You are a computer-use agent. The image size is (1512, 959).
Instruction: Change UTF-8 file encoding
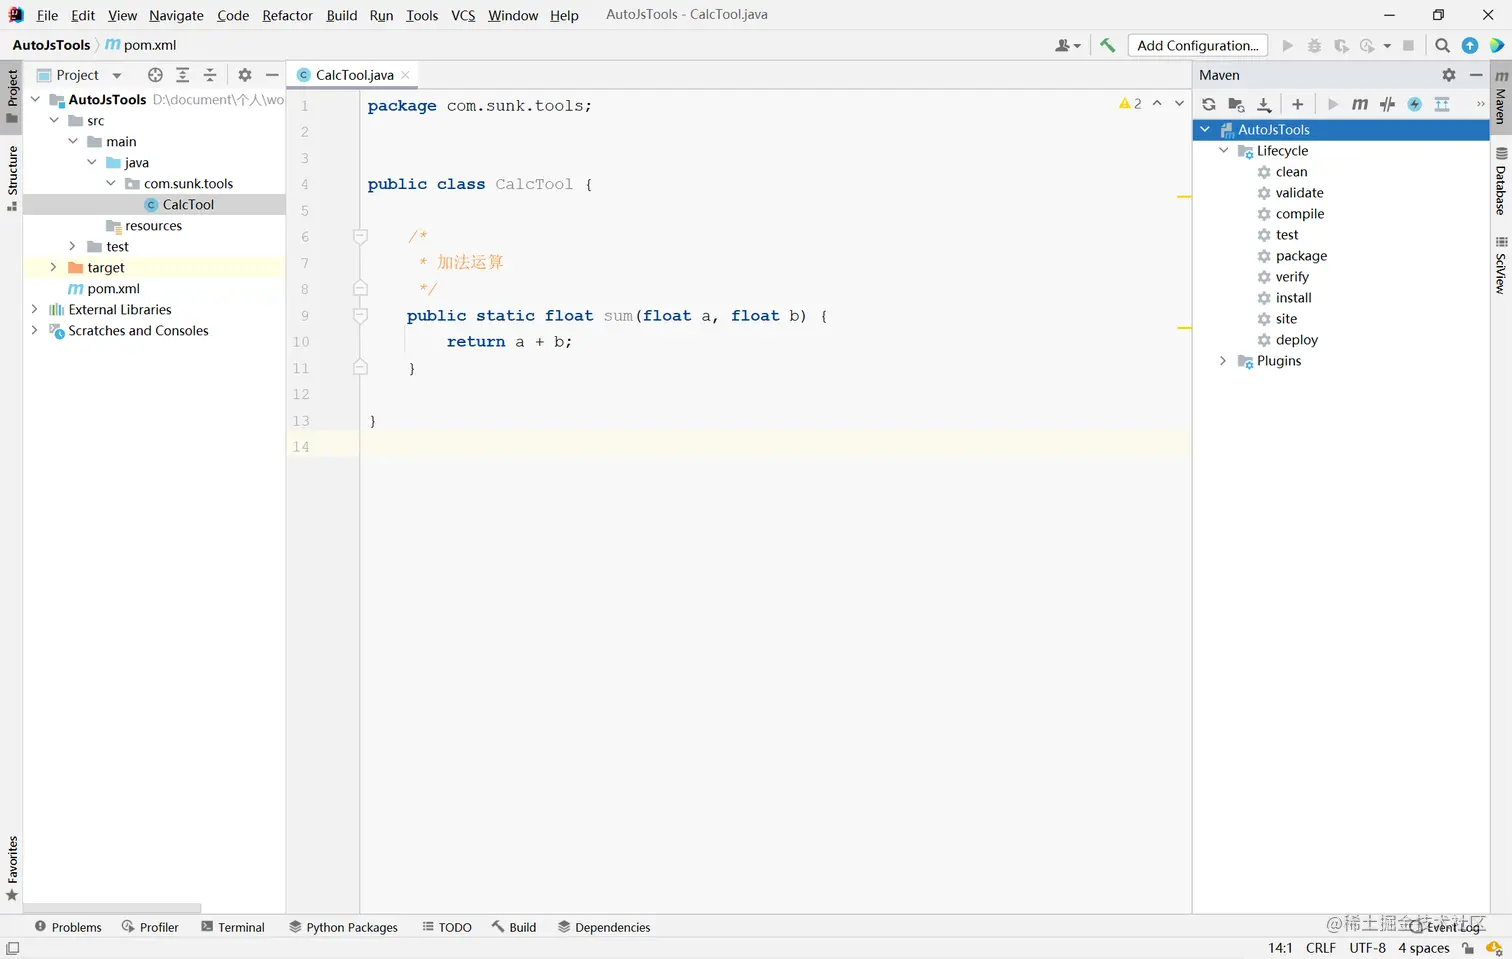tap(1367, 948)
